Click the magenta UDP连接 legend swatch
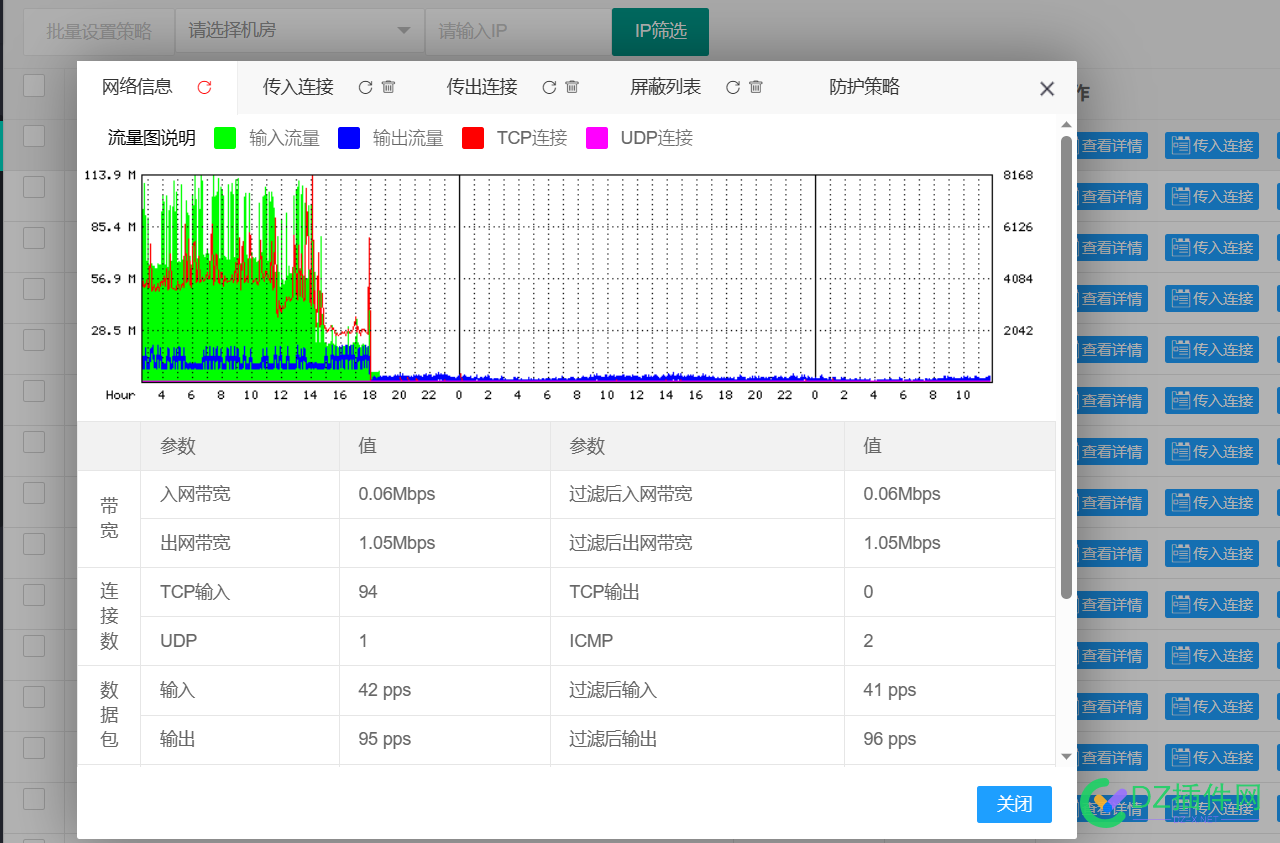This screenshot has width=1280, height=843. tap(597, 138)
